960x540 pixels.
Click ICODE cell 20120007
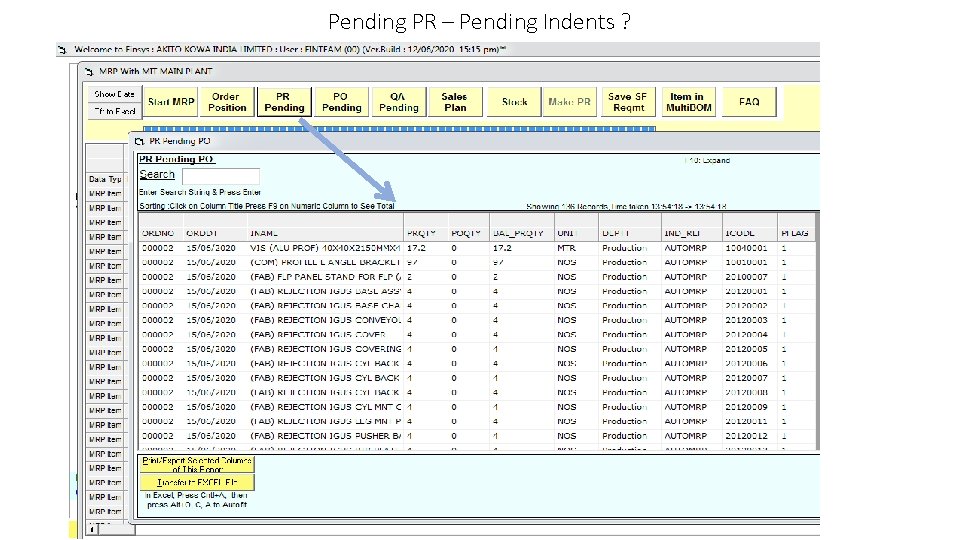[x=746, y=378]
